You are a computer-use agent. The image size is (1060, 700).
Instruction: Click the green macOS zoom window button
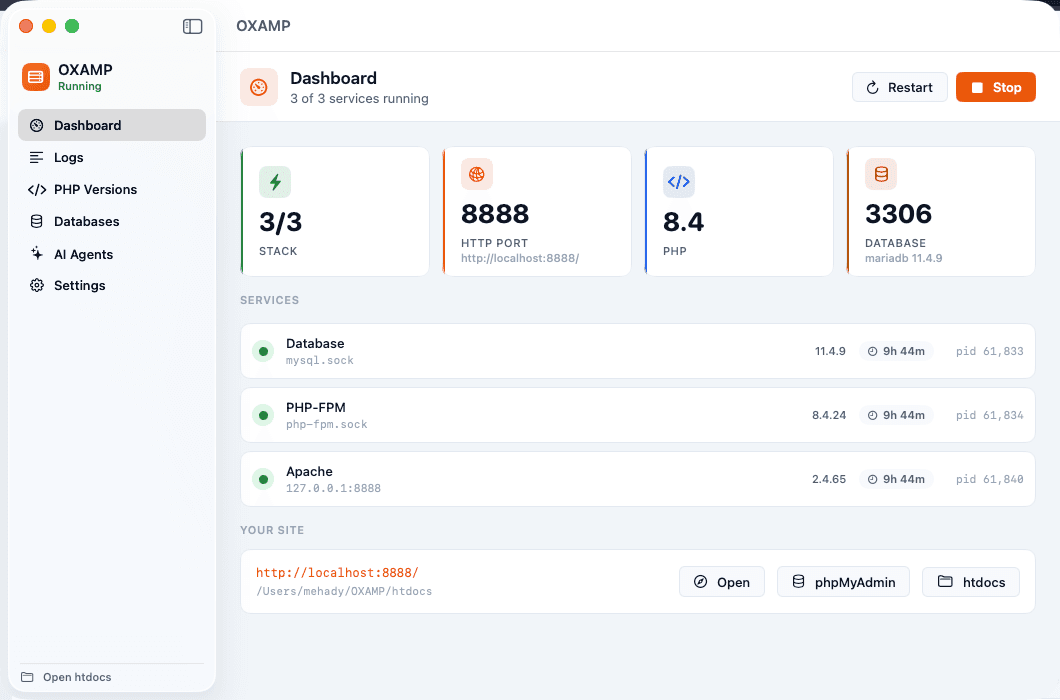[x=72, y=26]
